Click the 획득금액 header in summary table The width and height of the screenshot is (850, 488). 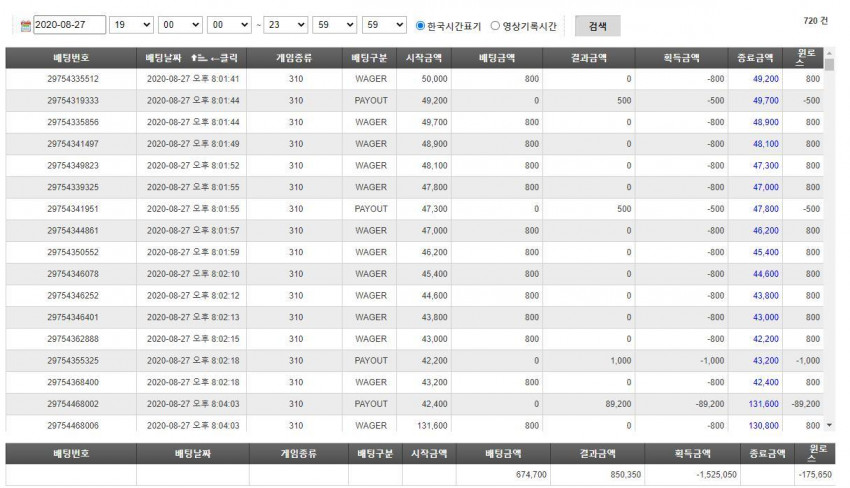[692, 453]
